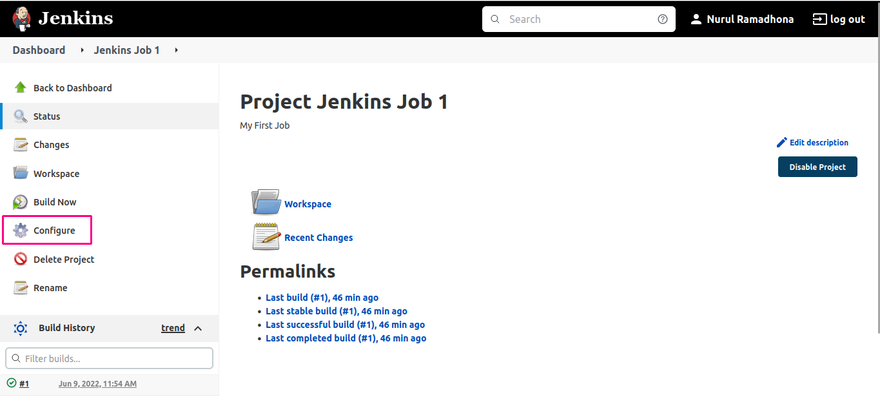Open the Configure sidebar item
This screenshot has height=396, width=880.
click(54, 231)
